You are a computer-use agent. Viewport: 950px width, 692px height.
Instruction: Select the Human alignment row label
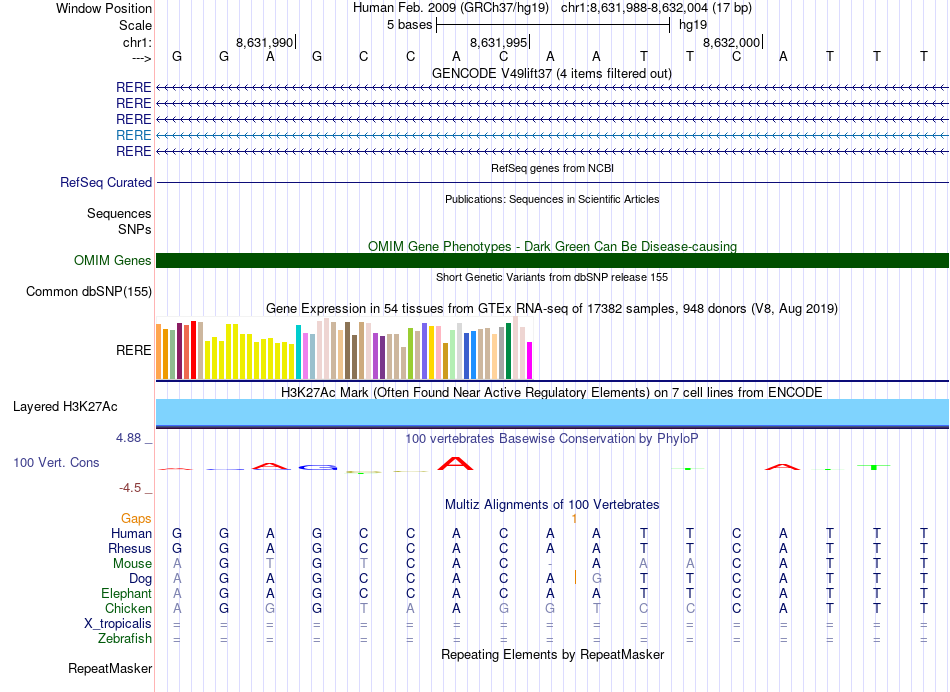(x=131, y=534)
